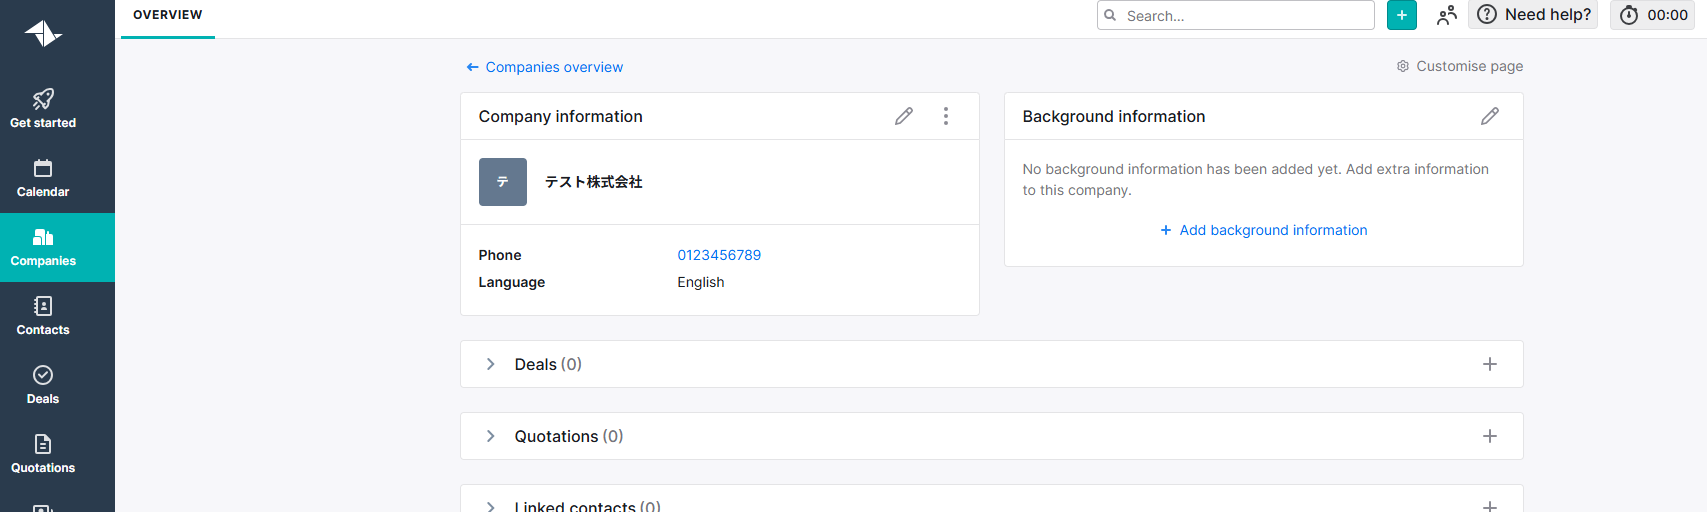The width and height of the screenshot is (1707, 512).
Task: Open Calendar from the sidebar
Action: point(43,179)
